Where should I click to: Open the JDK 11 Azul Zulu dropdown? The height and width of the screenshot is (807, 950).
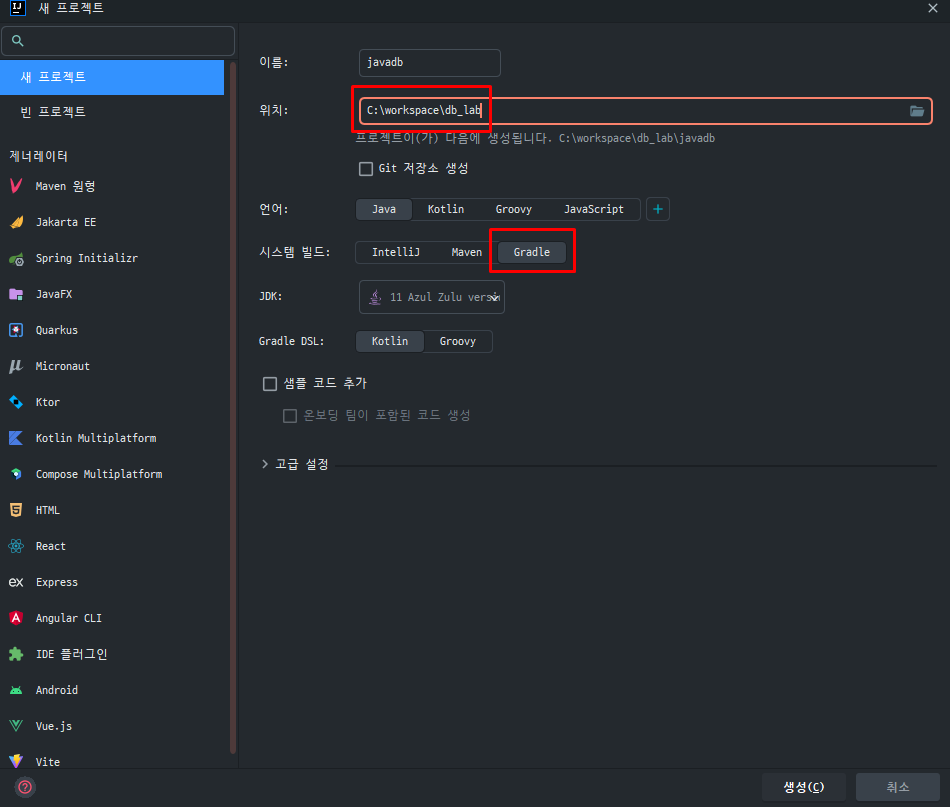pos(431,297)
